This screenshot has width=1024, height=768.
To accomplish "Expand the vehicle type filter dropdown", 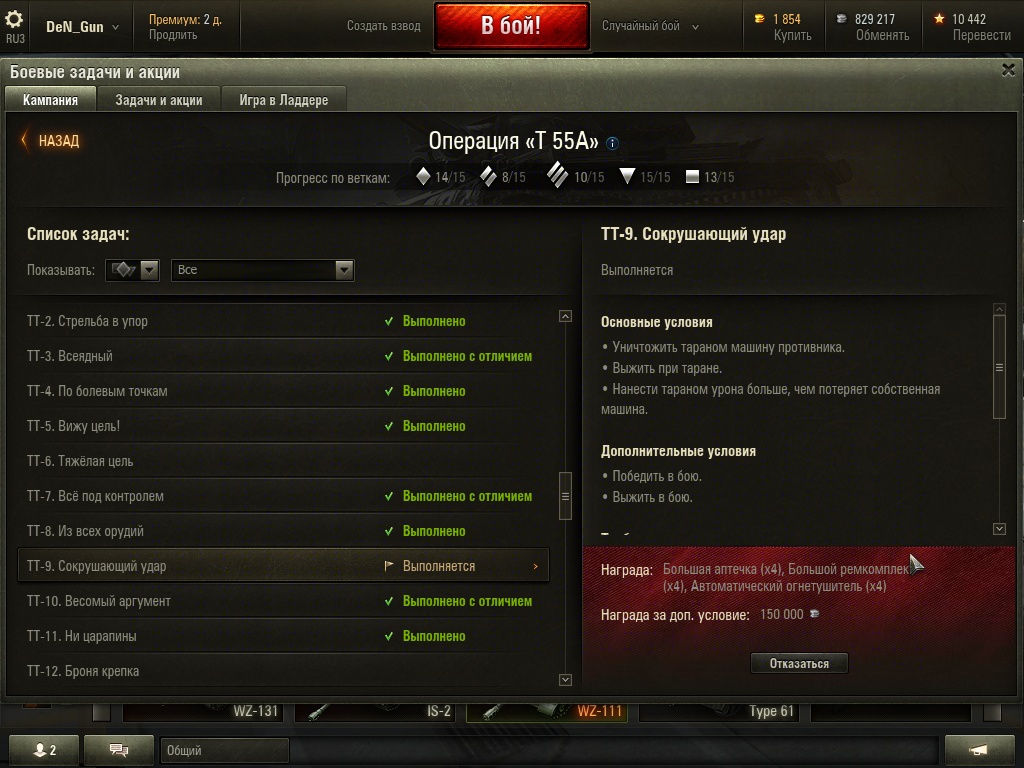I will 132,270.
